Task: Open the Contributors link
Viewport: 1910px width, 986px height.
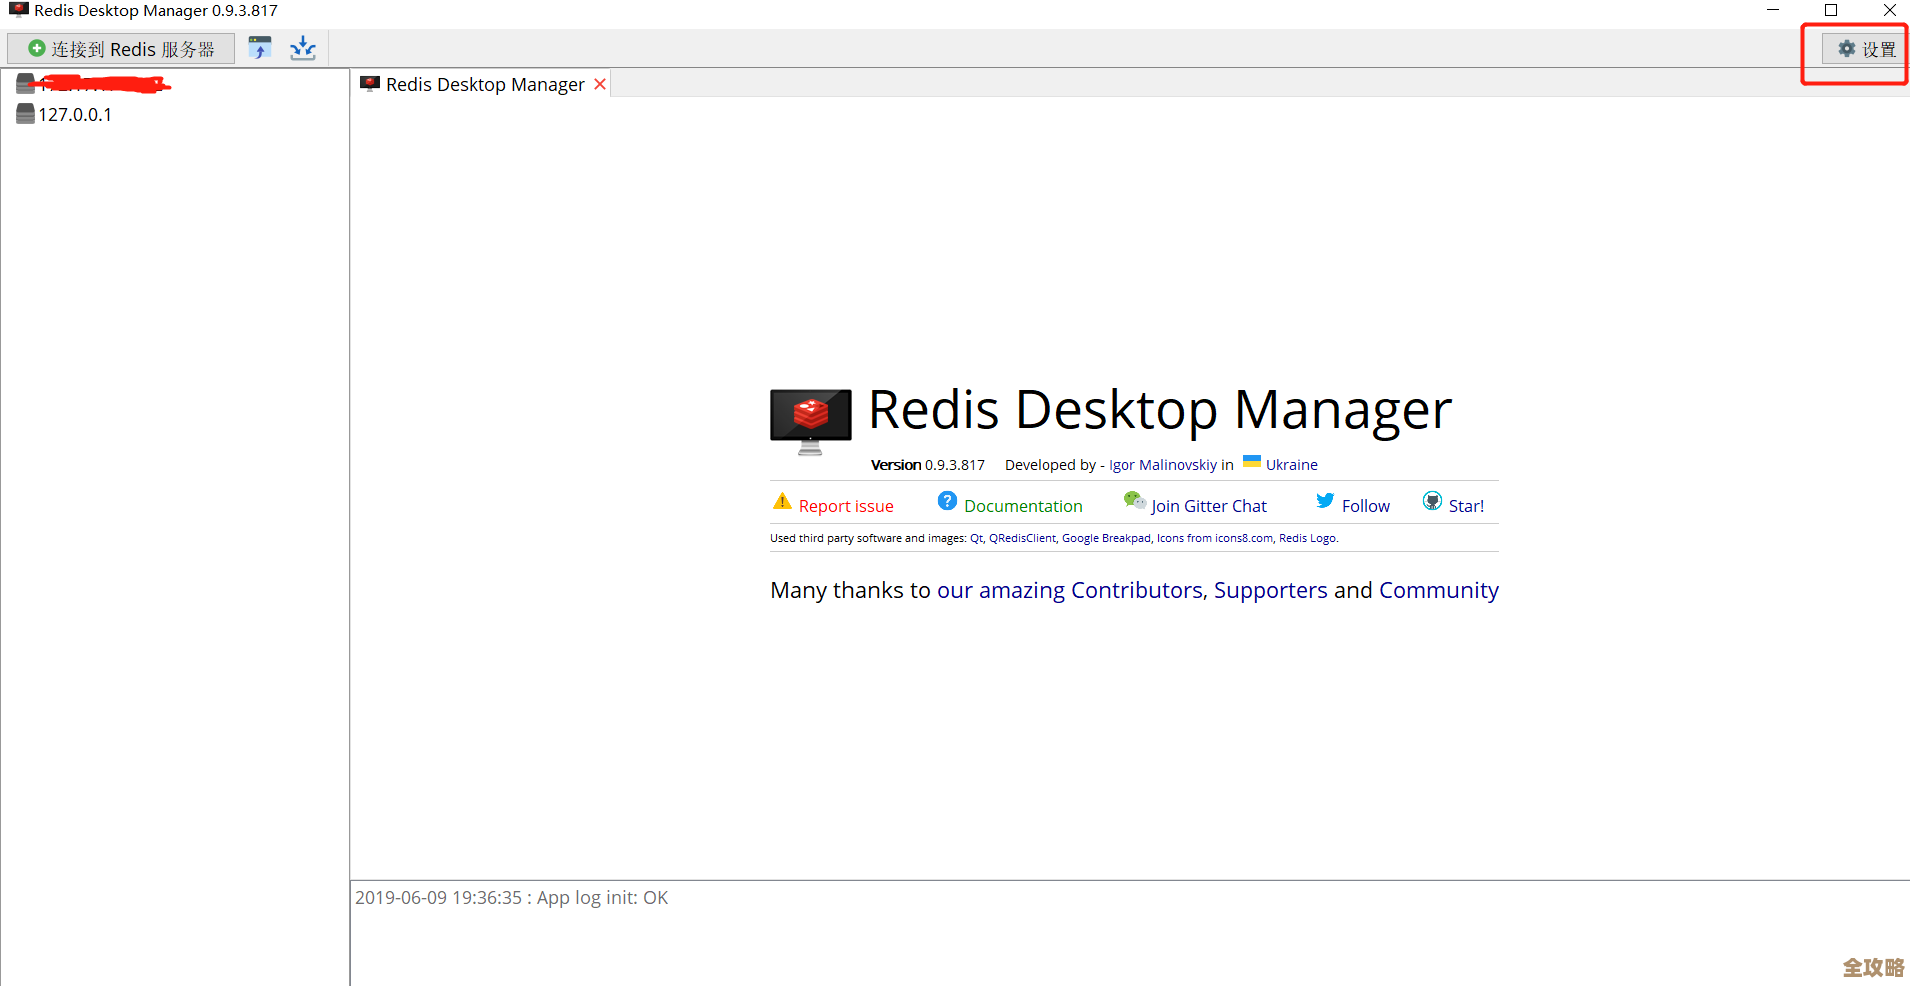Action: 1136,590
